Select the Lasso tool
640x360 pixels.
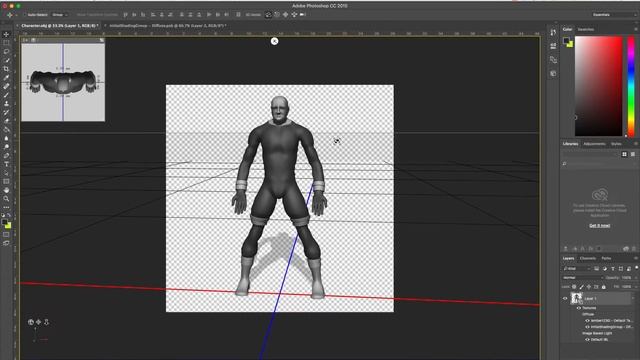tap(6, 51)
